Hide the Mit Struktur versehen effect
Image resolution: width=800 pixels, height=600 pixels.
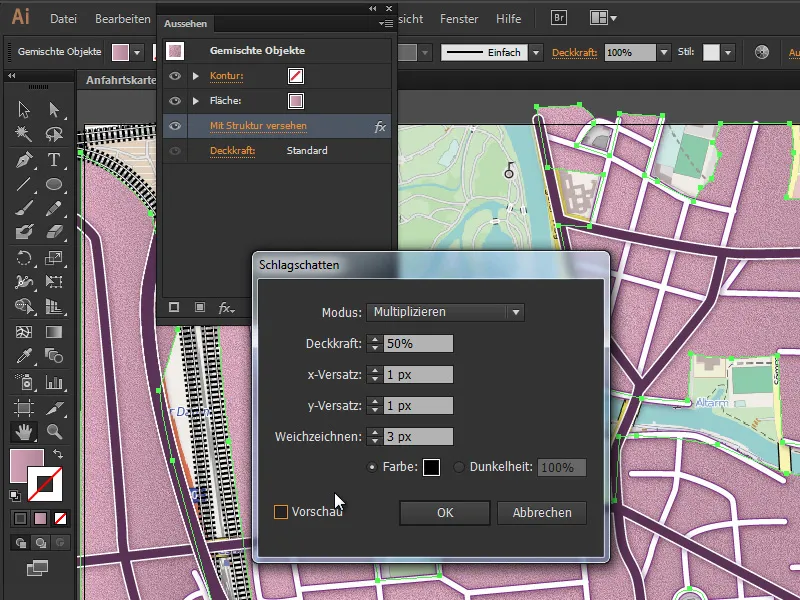pyautogui.click(x=175, y=126)
